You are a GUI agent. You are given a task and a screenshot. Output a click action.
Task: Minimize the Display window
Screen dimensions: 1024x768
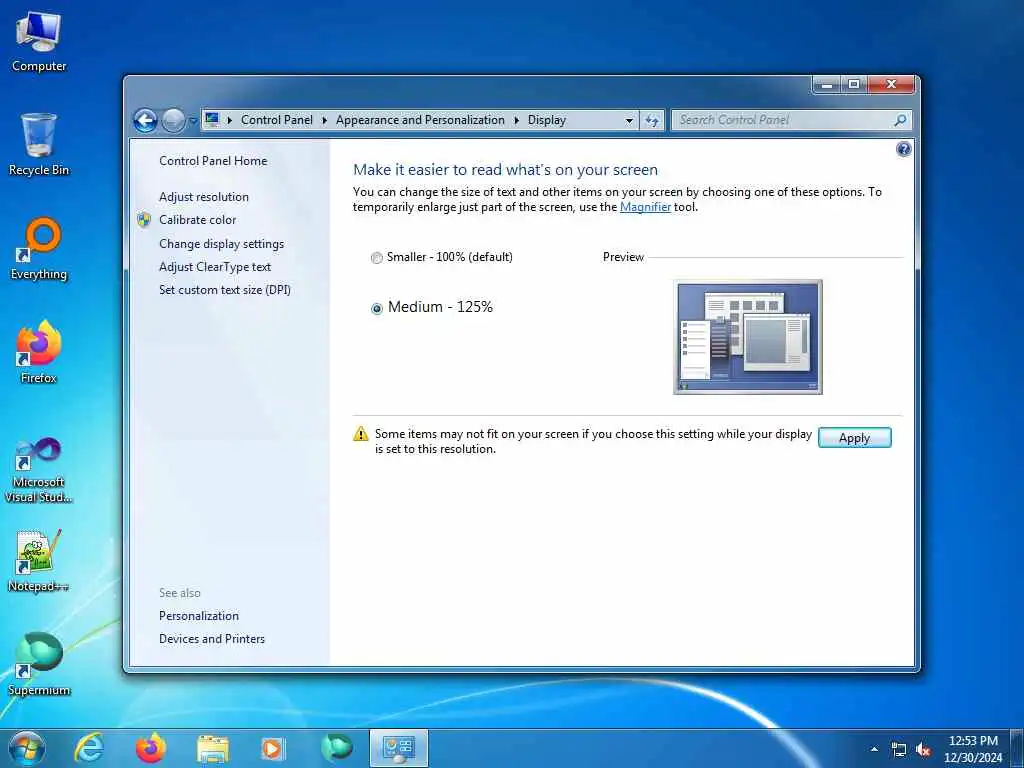tap(827, 84)
